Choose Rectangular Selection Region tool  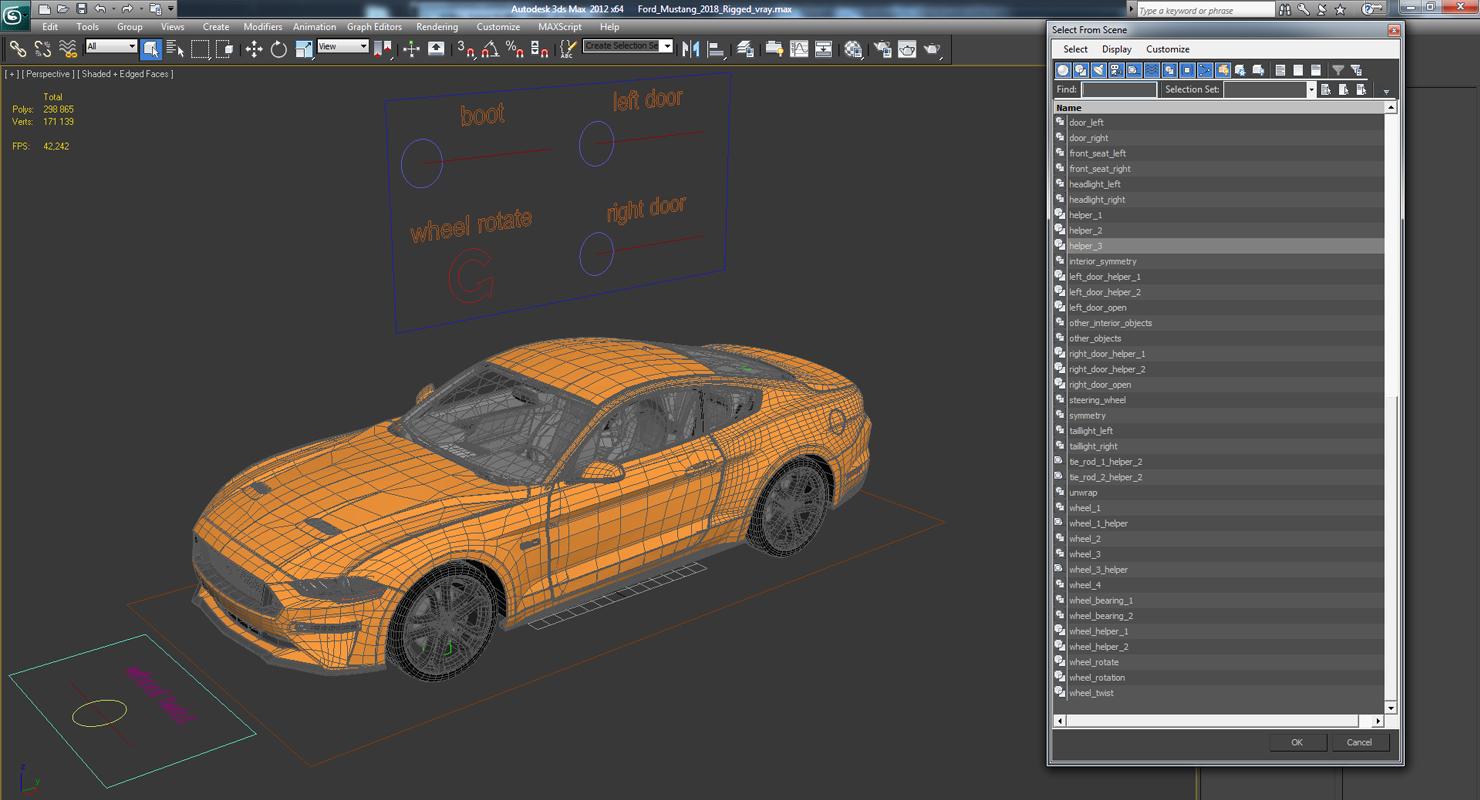[200, 49]
